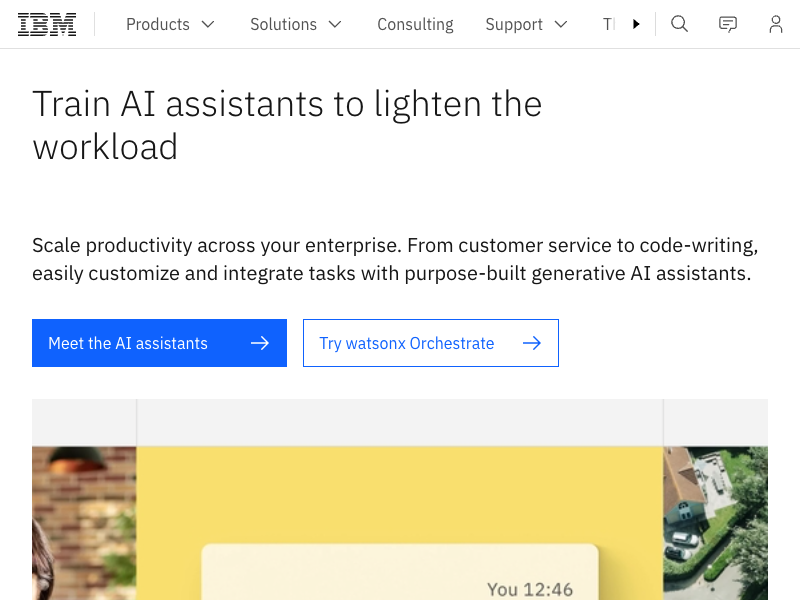Expand the Solutions dropdown chevron
Screen dimensions: 800x600
click(335, 24)
